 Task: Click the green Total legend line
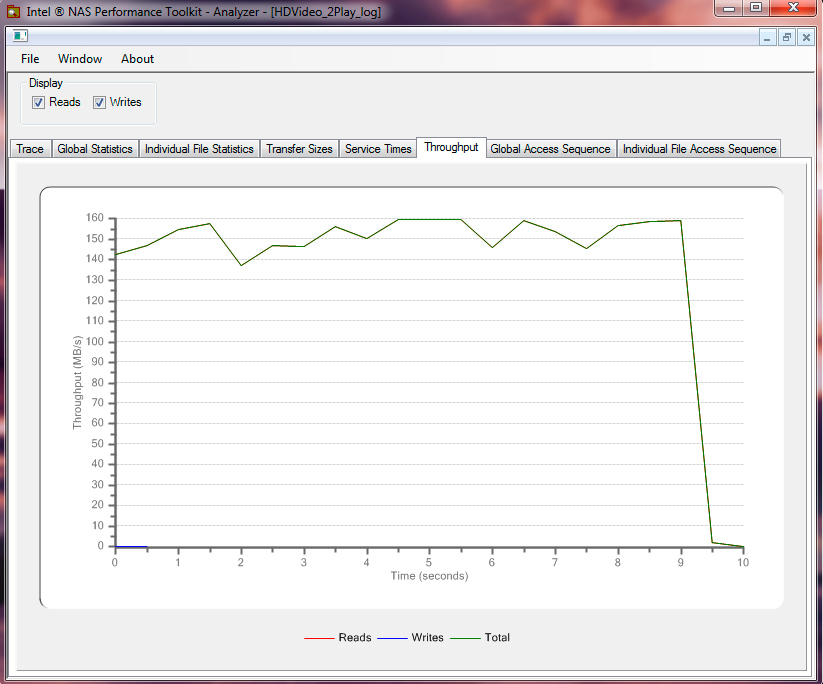(x=465, y=638)
